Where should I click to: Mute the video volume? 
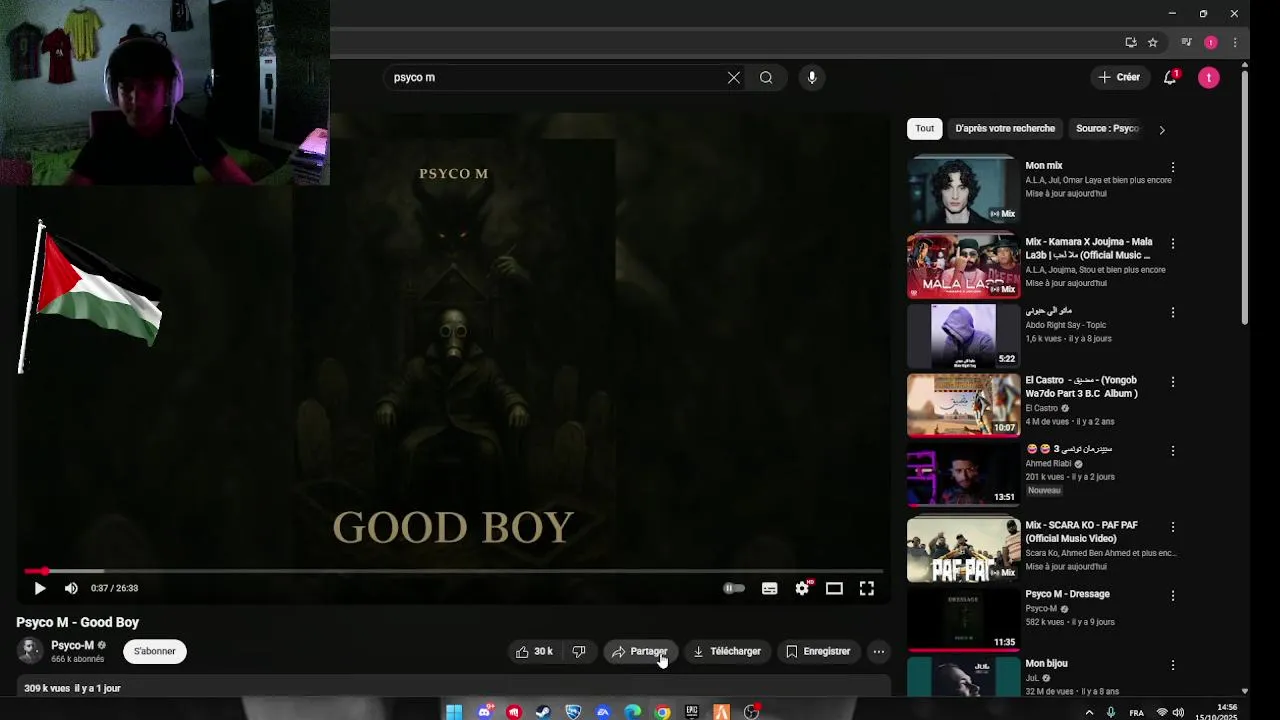click(x=71, y=588)
